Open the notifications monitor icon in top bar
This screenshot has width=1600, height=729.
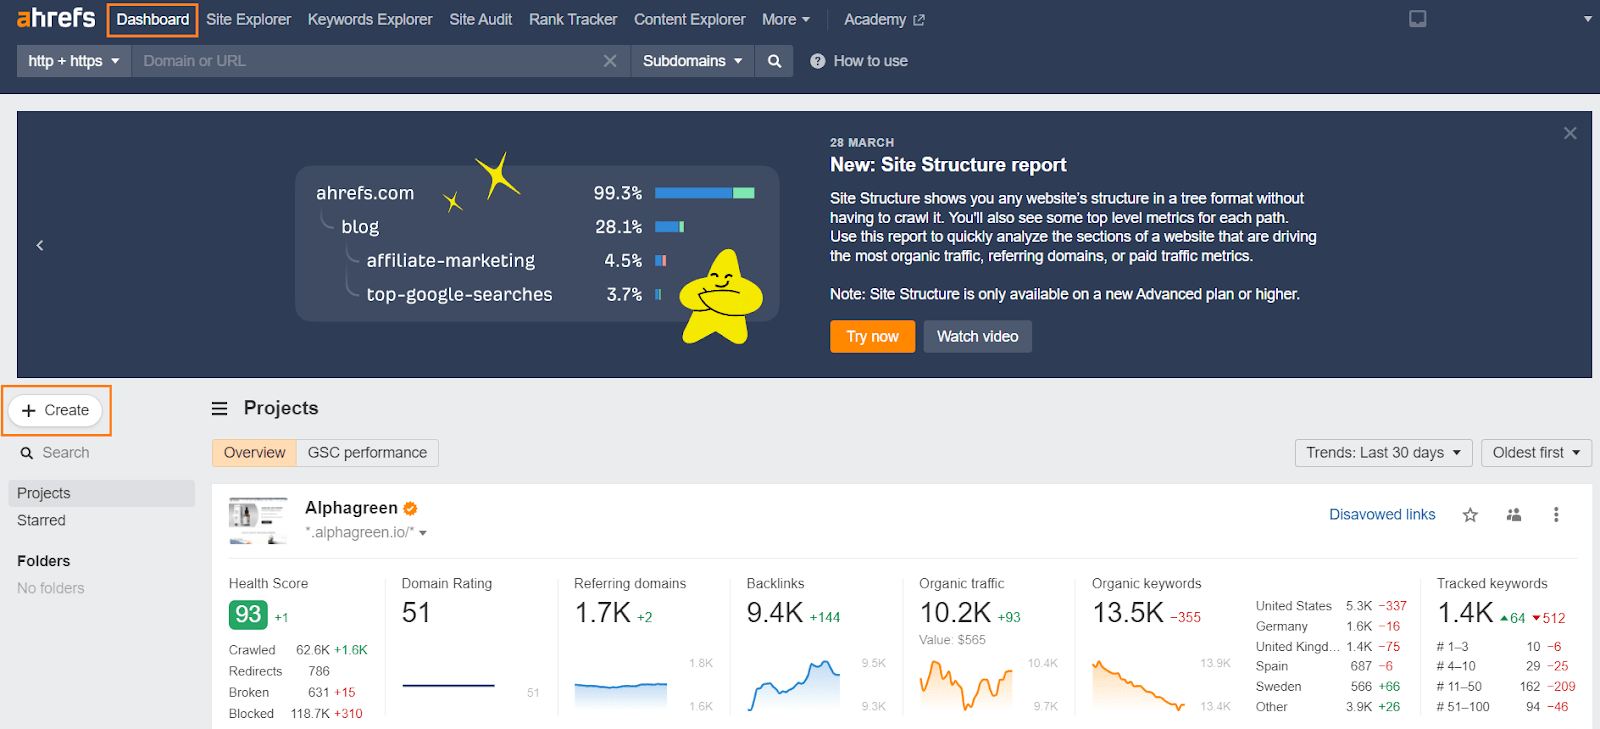click(1417, 19)
